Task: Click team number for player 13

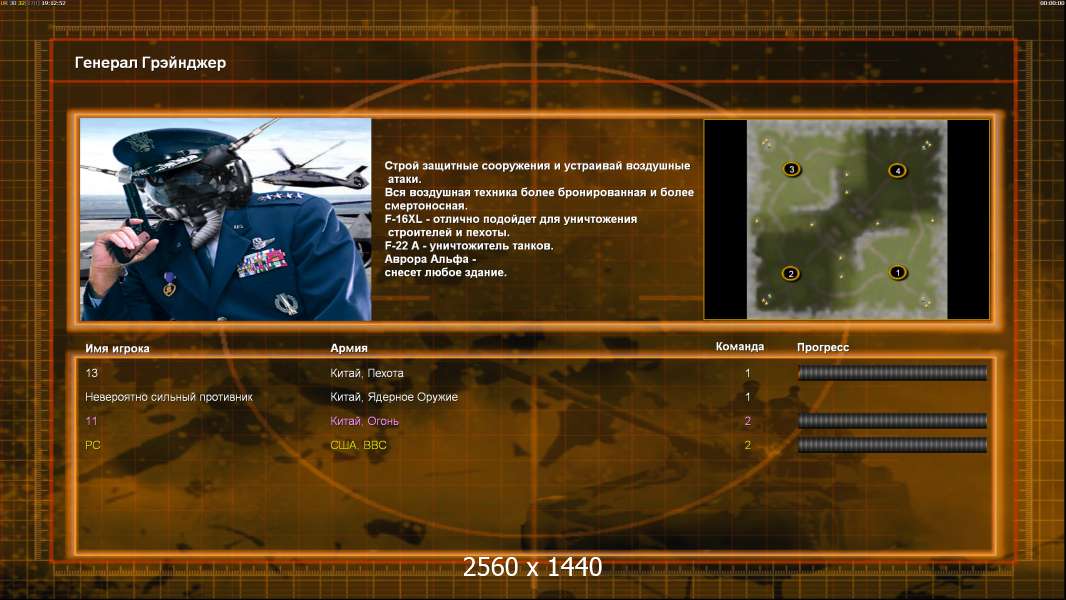Action: click(748, 373)
